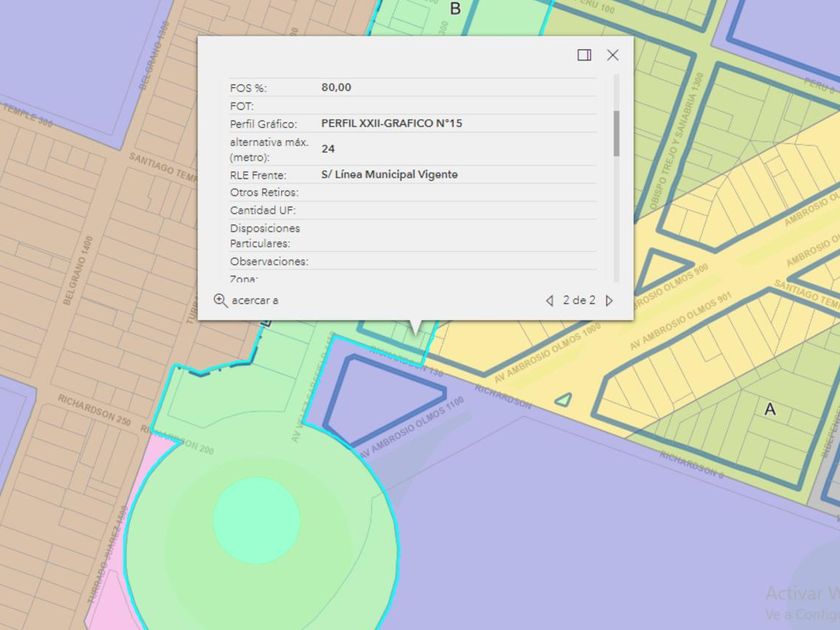Click the '2 de 2' page indicator

579,300
